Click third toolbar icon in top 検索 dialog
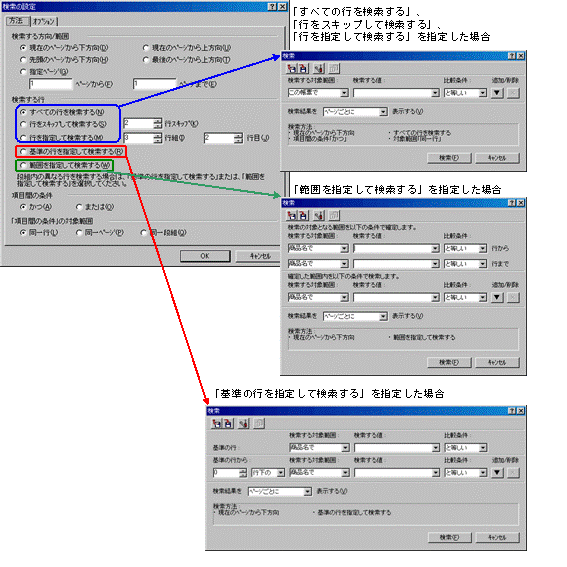This screenshot has height=567, width=567. [x=319, y=68]
